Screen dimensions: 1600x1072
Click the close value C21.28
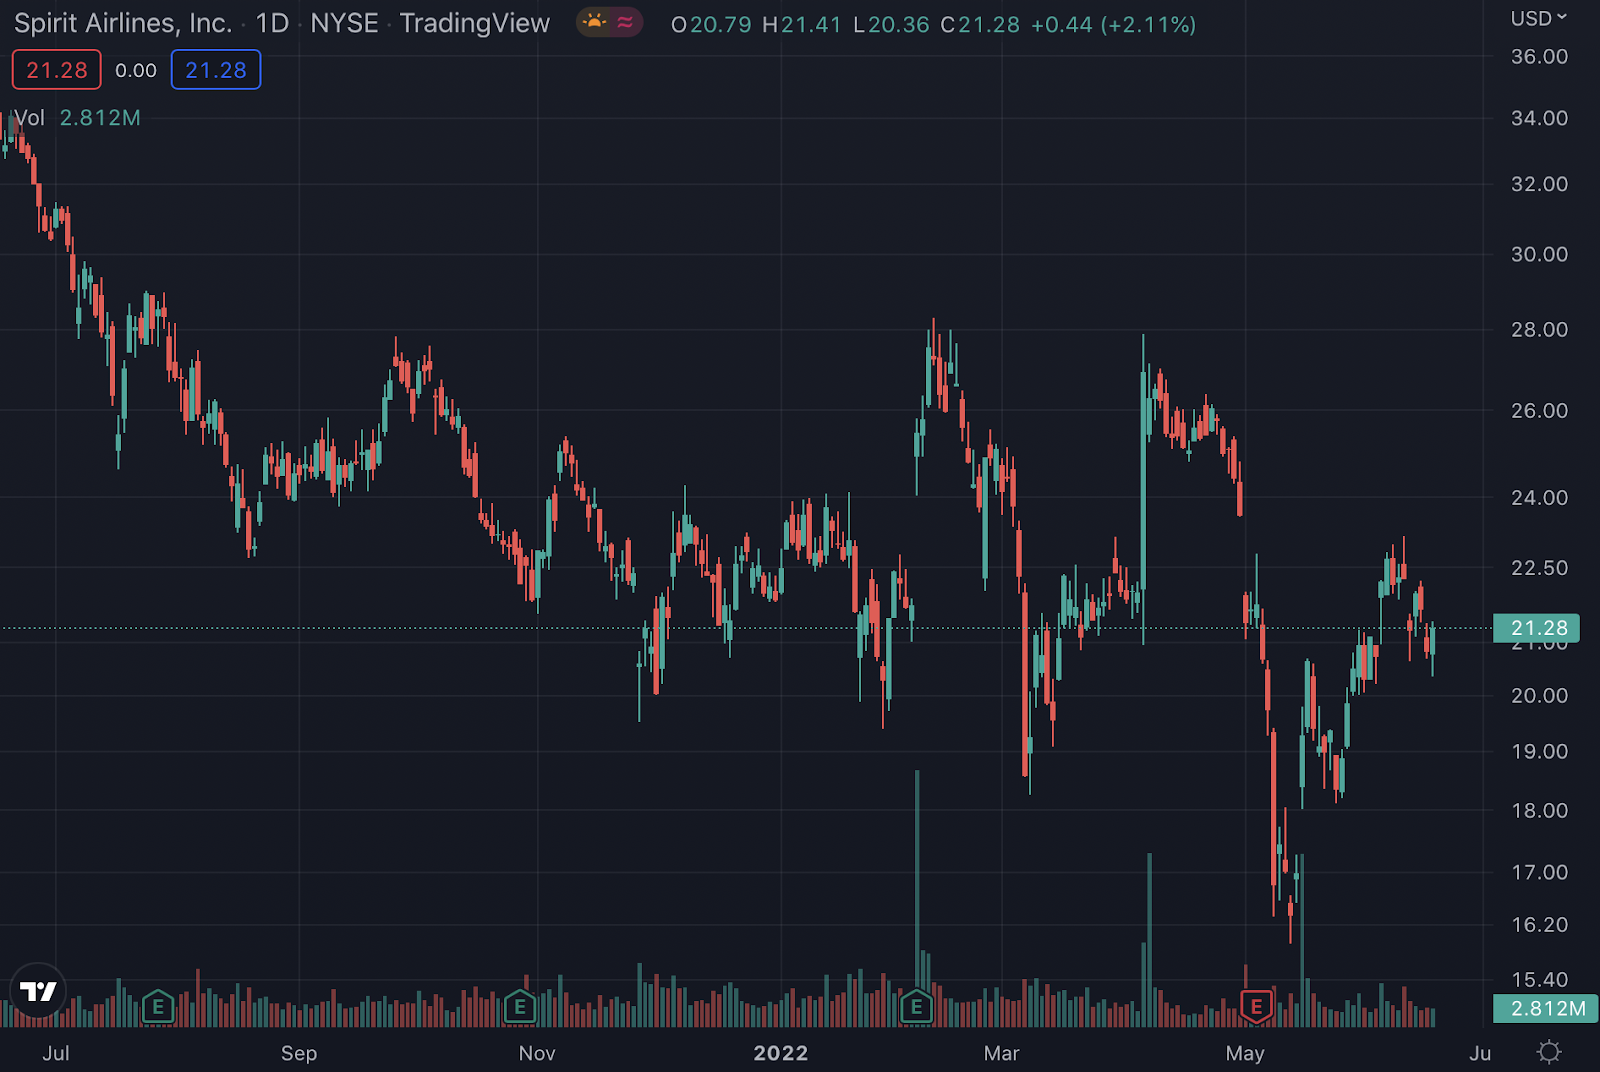click(980, 24)
